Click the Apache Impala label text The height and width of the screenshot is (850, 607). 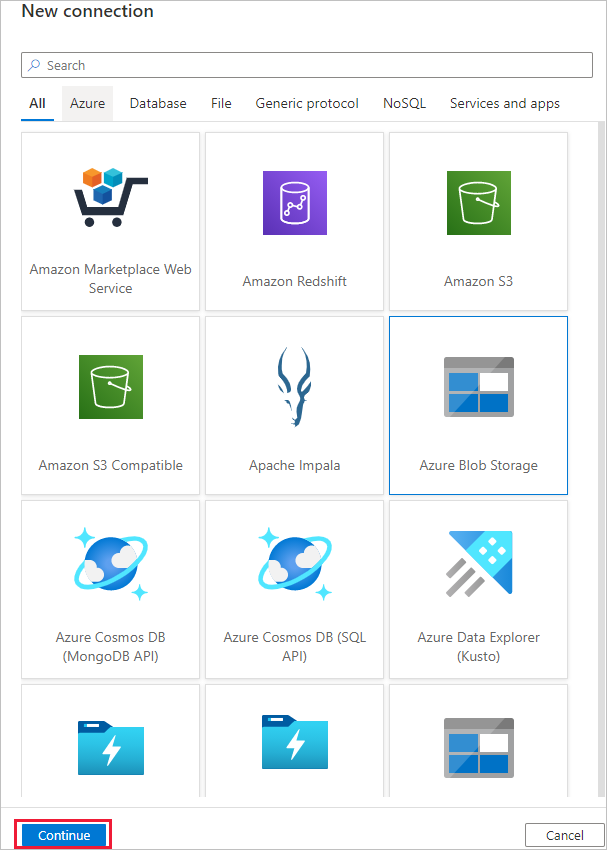click(x=295, y=465)
